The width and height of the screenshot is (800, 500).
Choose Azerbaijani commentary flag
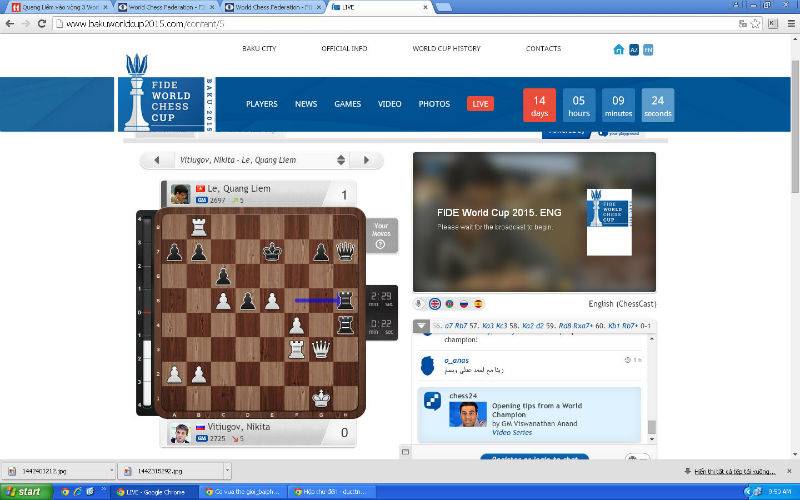pyautogui.click(x=449, y=304)
